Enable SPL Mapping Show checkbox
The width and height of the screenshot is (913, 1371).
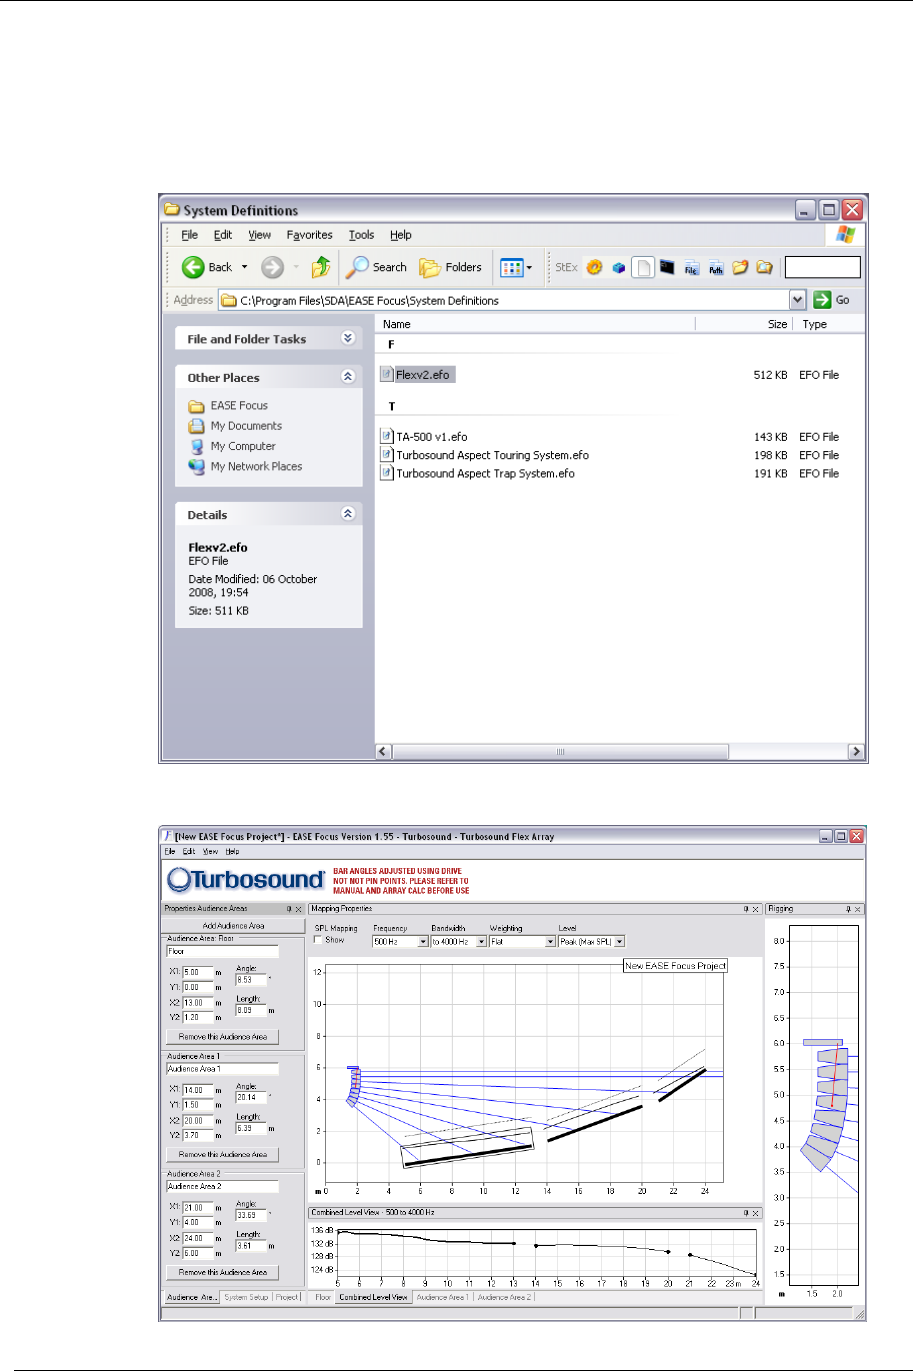tap(320, 940)
